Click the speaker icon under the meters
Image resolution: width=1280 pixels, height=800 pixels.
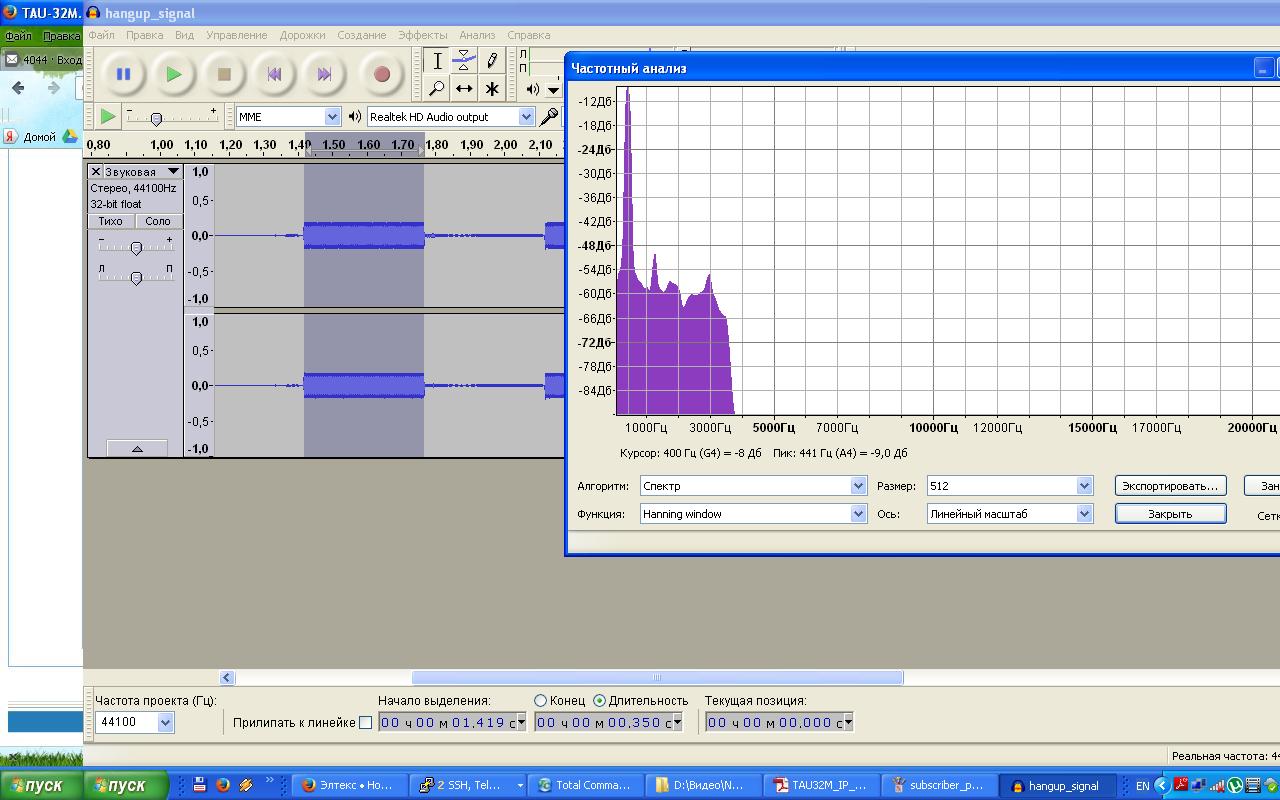[532, 89]
